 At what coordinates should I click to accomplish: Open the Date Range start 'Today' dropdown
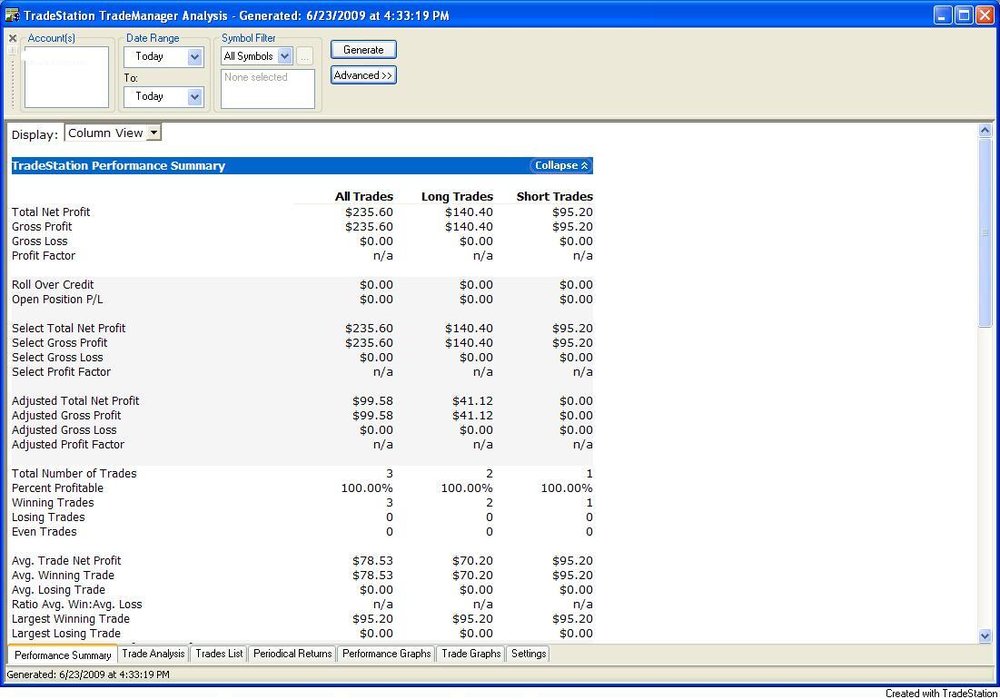(x=195, y=57)
